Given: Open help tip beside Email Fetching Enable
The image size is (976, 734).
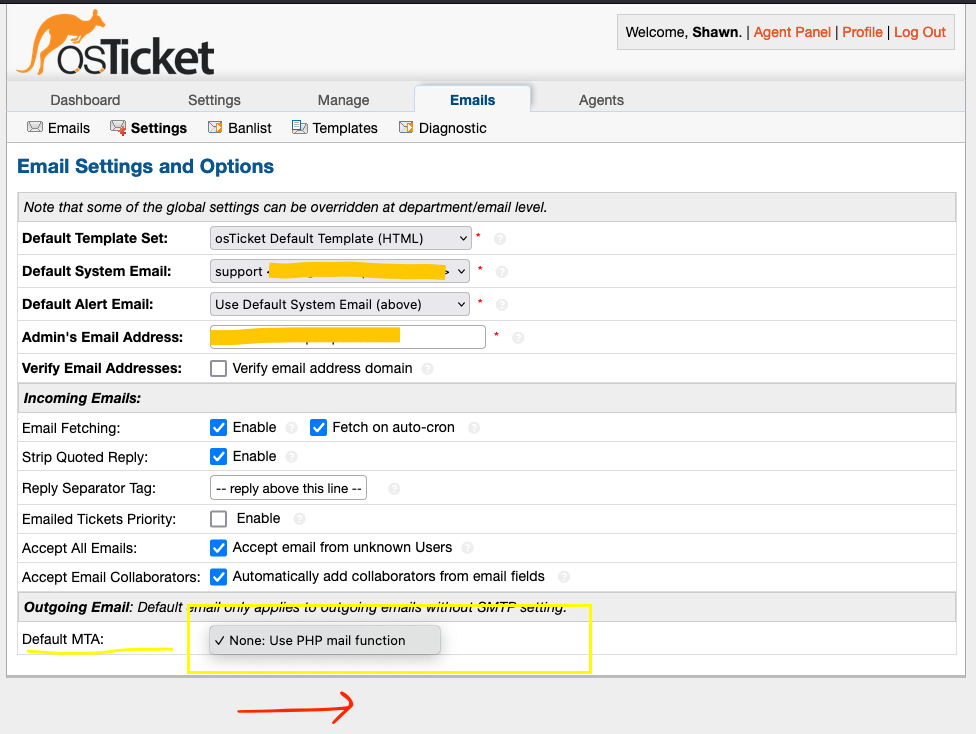Looking at the screenshot, I should tap(291, 428).
